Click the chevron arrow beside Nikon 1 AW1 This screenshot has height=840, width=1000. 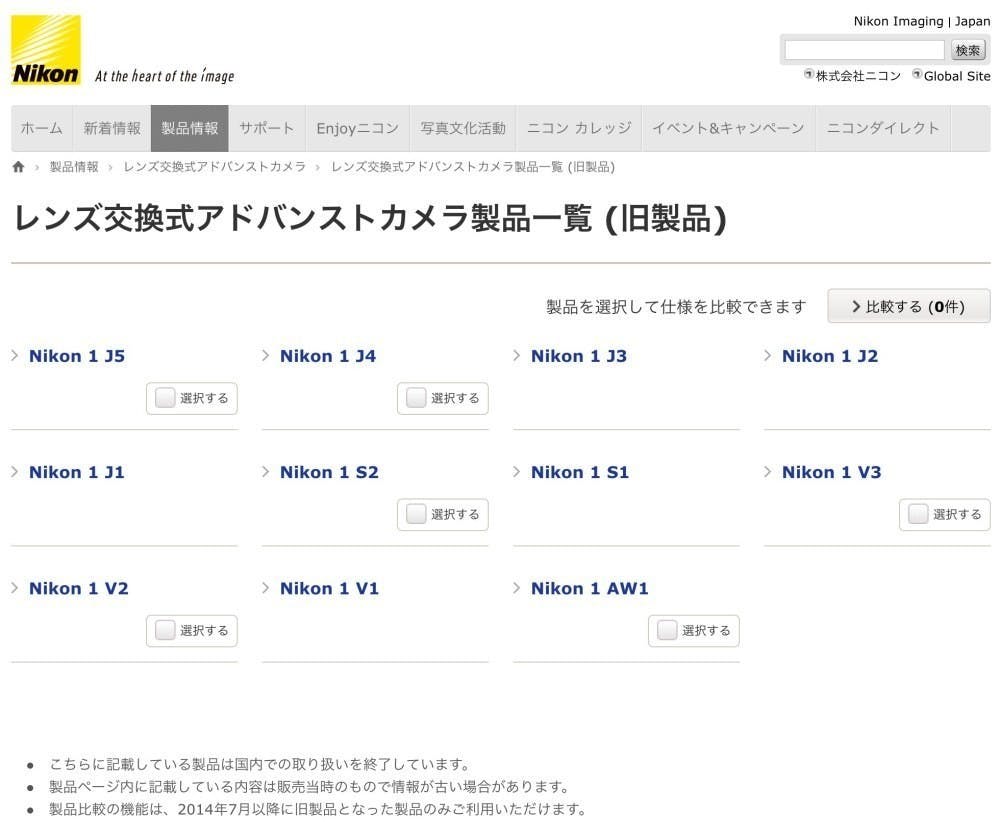coord(517,587)
